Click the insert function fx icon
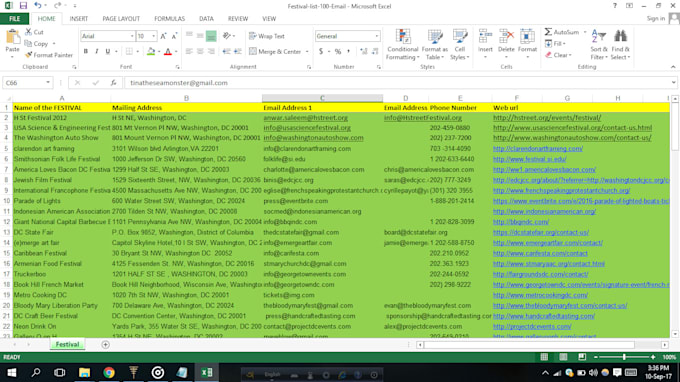 (x=113, y=83)
